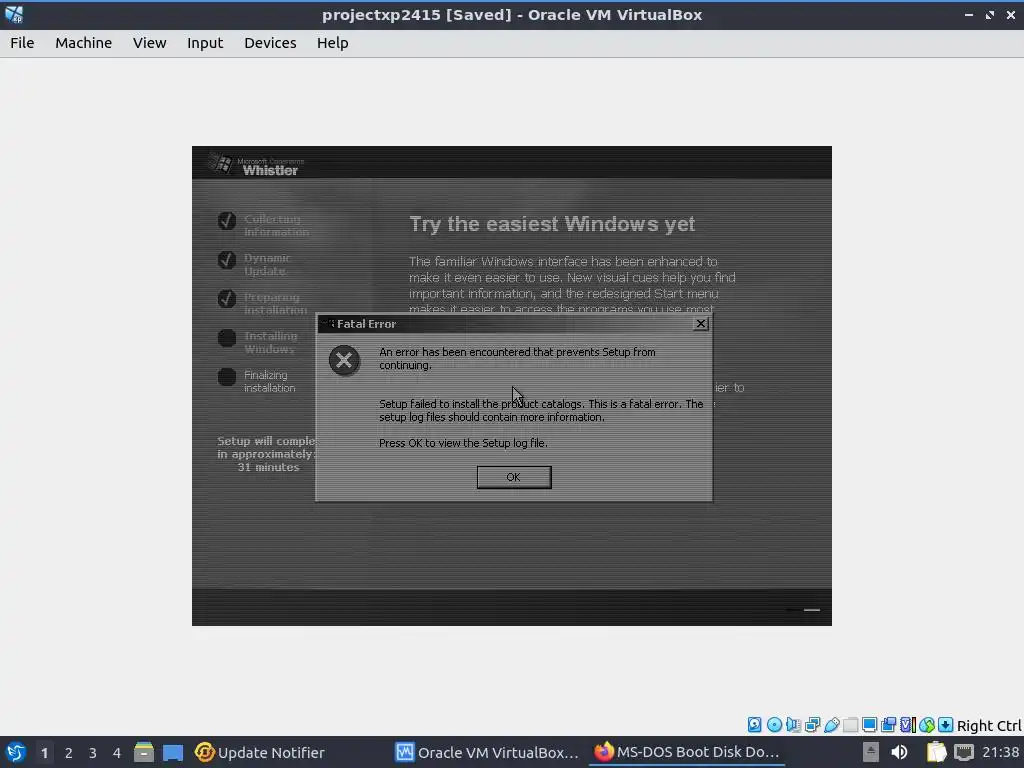Click the CPU virtualization status icon

(908, 724)
